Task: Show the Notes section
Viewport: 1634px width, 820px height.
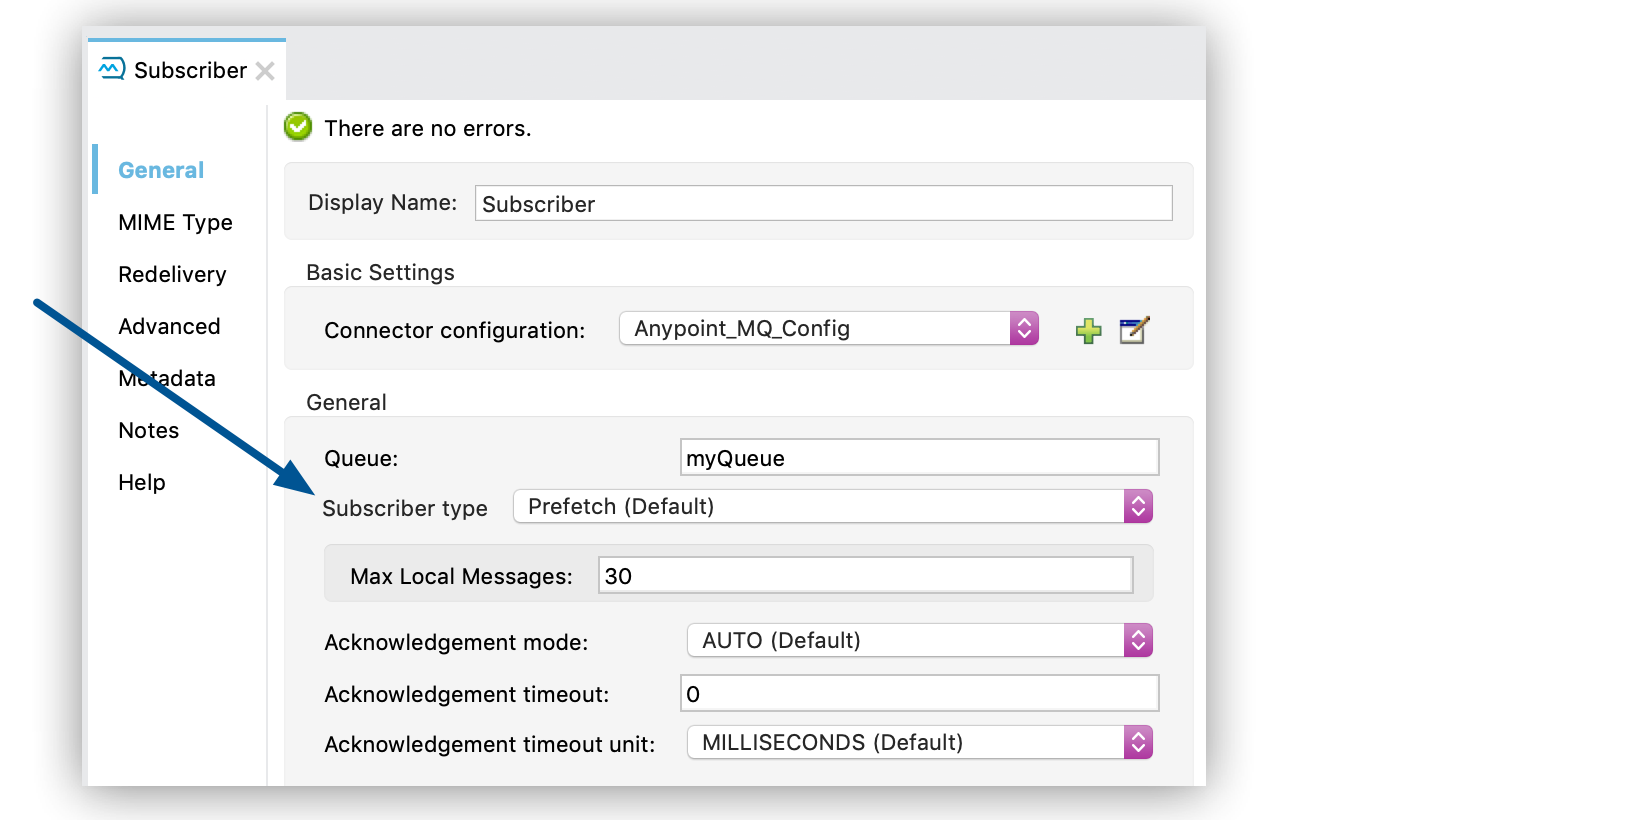Action: click(x=149, y=430)
